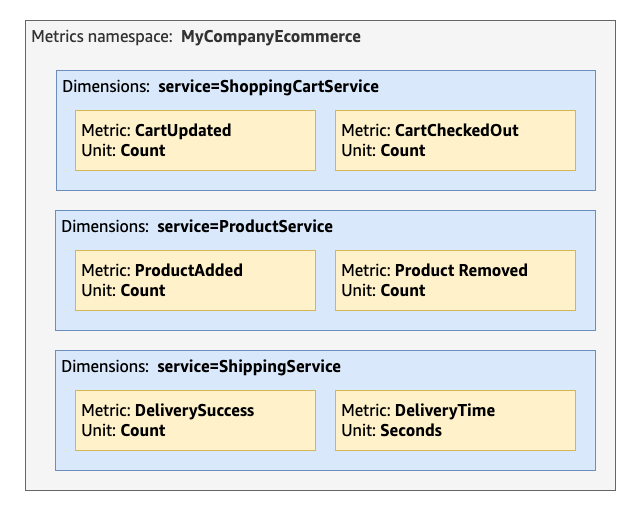Choose the DeliveryTime metric name
The image size is (637, 510).
444,411
